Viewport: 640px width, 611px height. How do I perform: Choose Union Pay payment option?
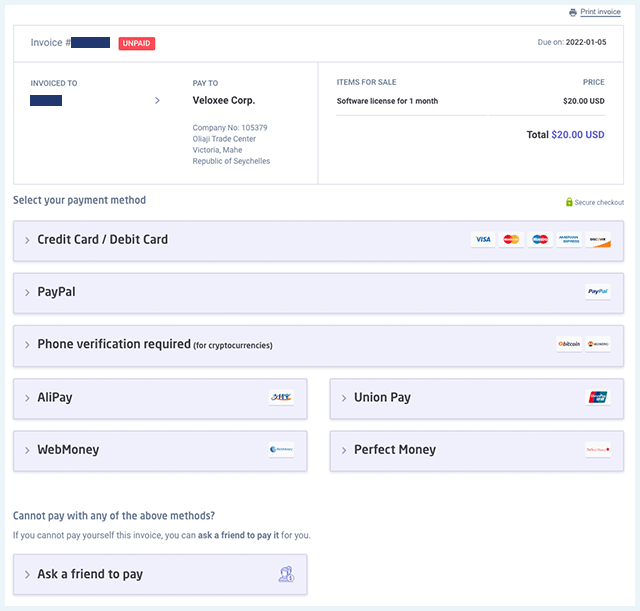click(477, 398)
